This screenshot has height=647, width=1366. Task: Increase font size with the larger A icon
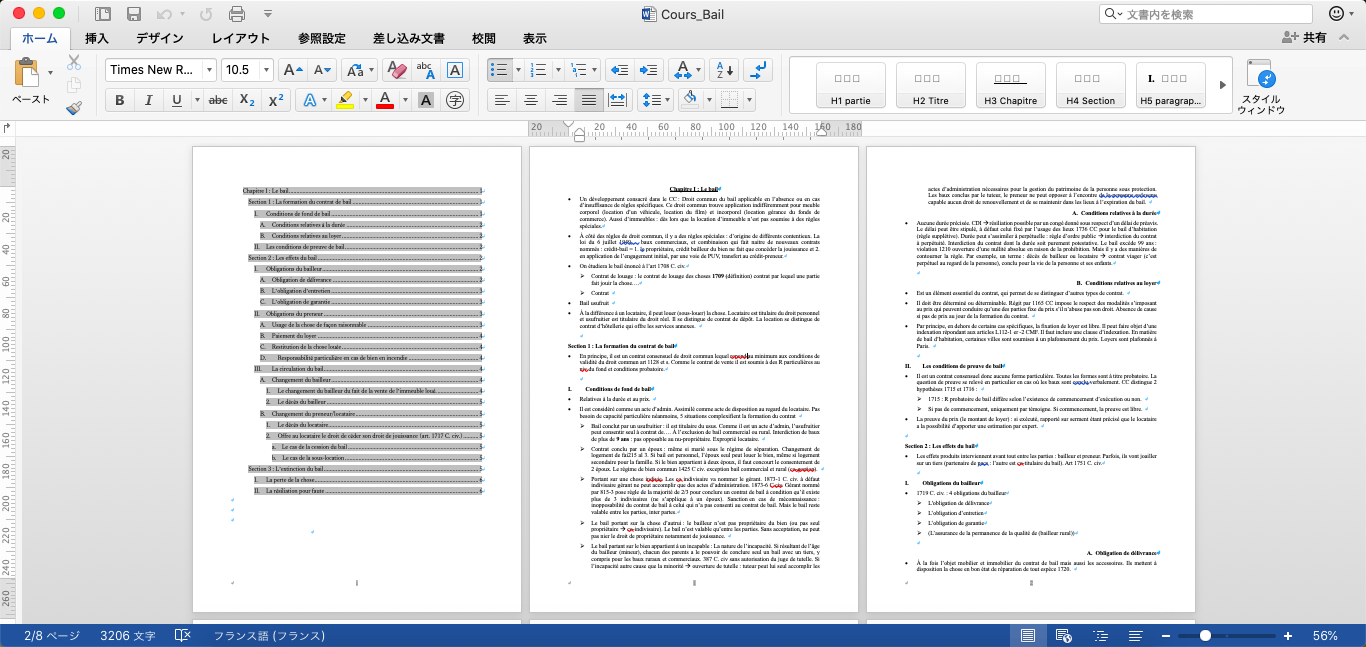(292, 70)
